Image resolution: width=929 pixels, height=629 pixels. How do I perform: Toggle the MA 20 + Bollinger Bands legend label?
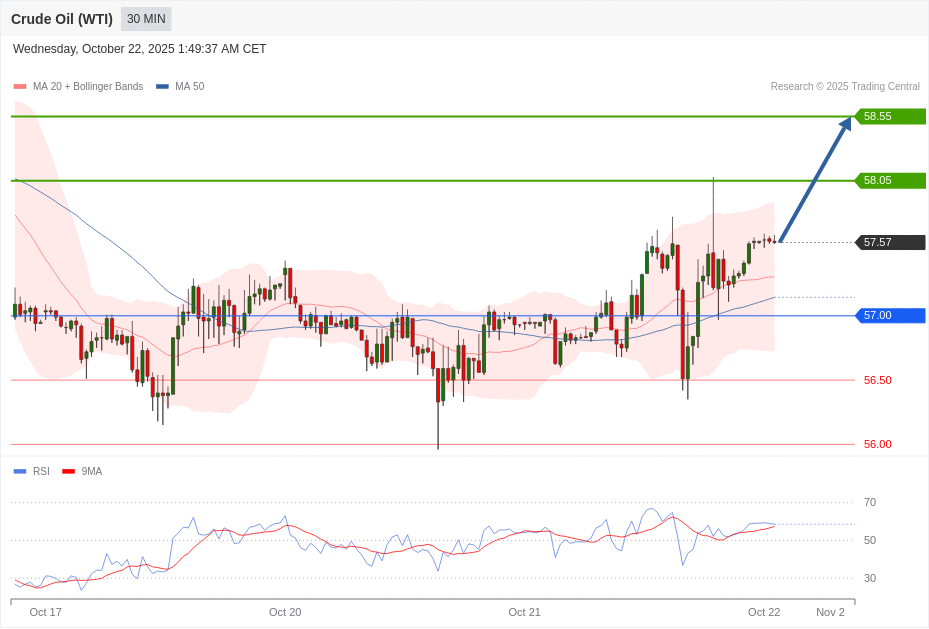pos(88,87)
